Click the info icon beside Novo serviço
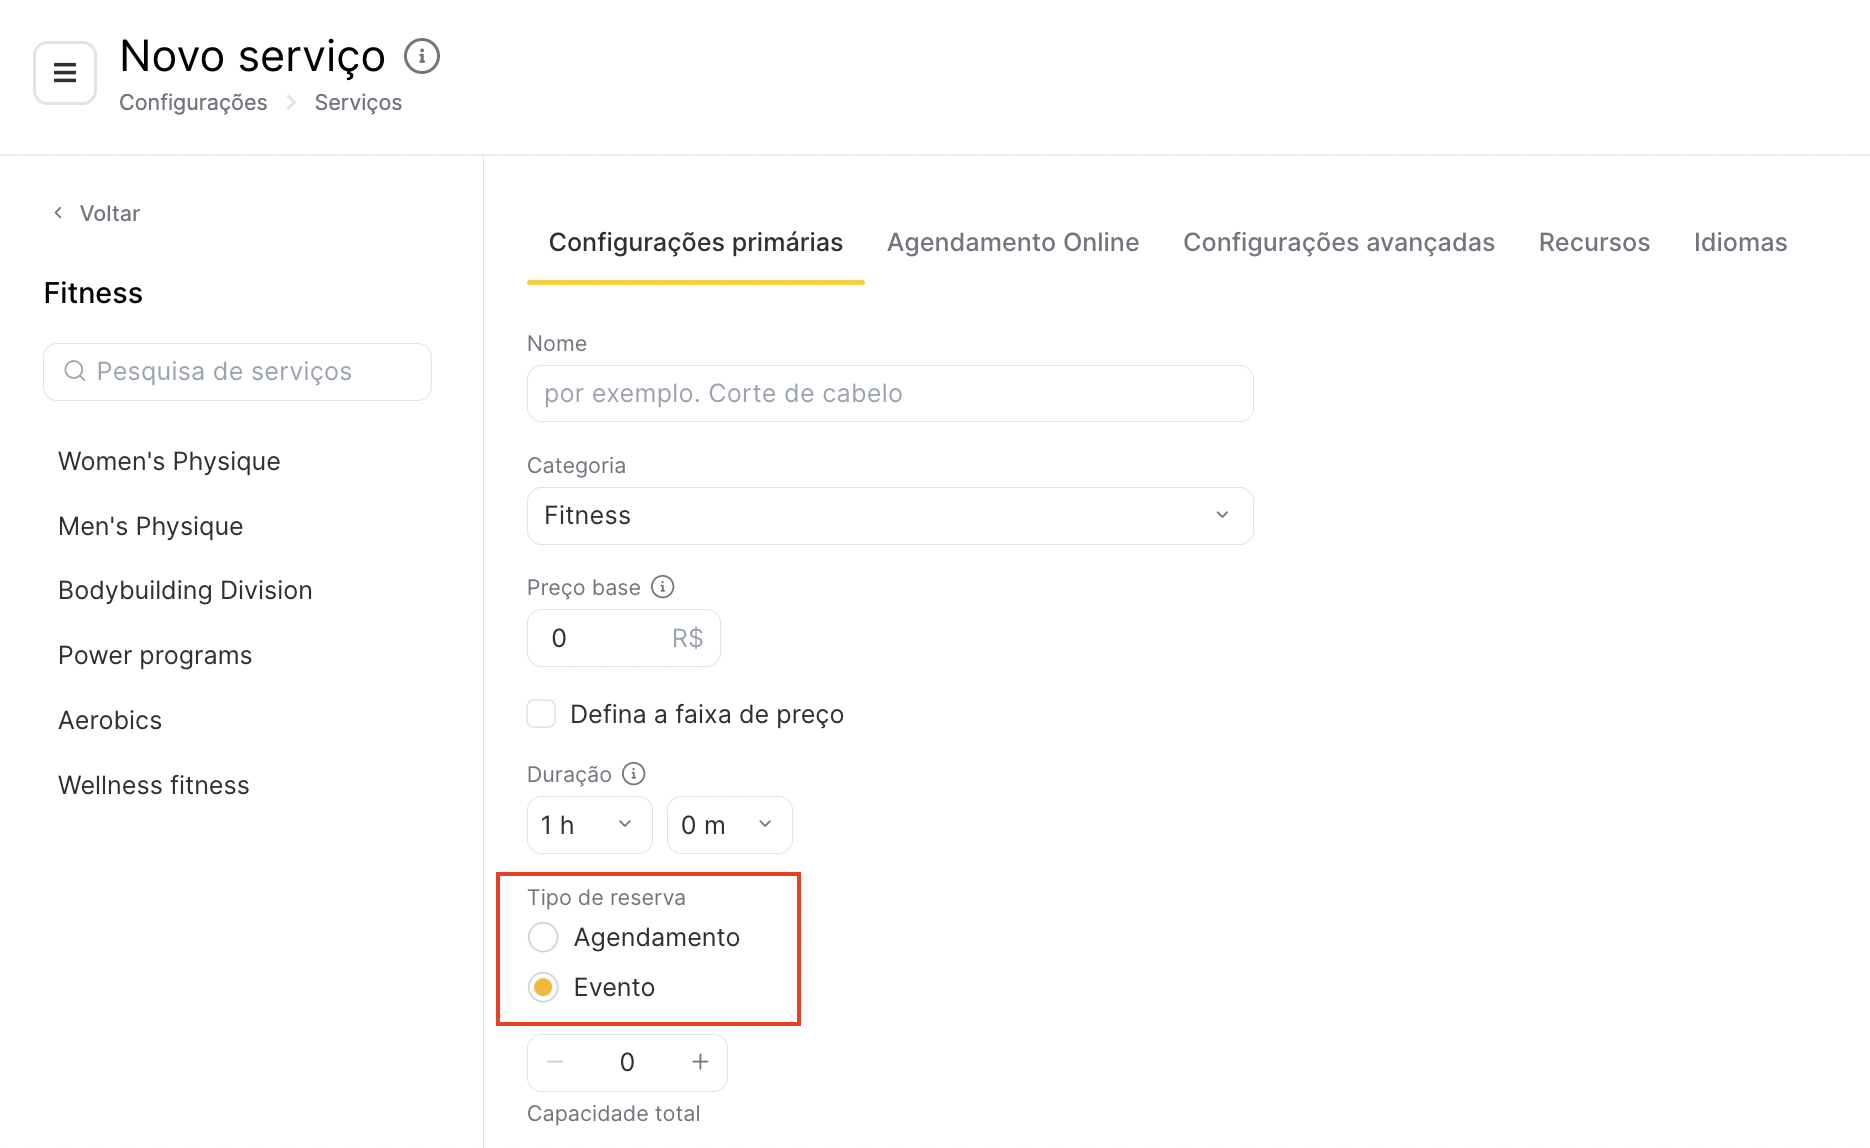Screen dimensions: 1870x1148 [422, 56]
